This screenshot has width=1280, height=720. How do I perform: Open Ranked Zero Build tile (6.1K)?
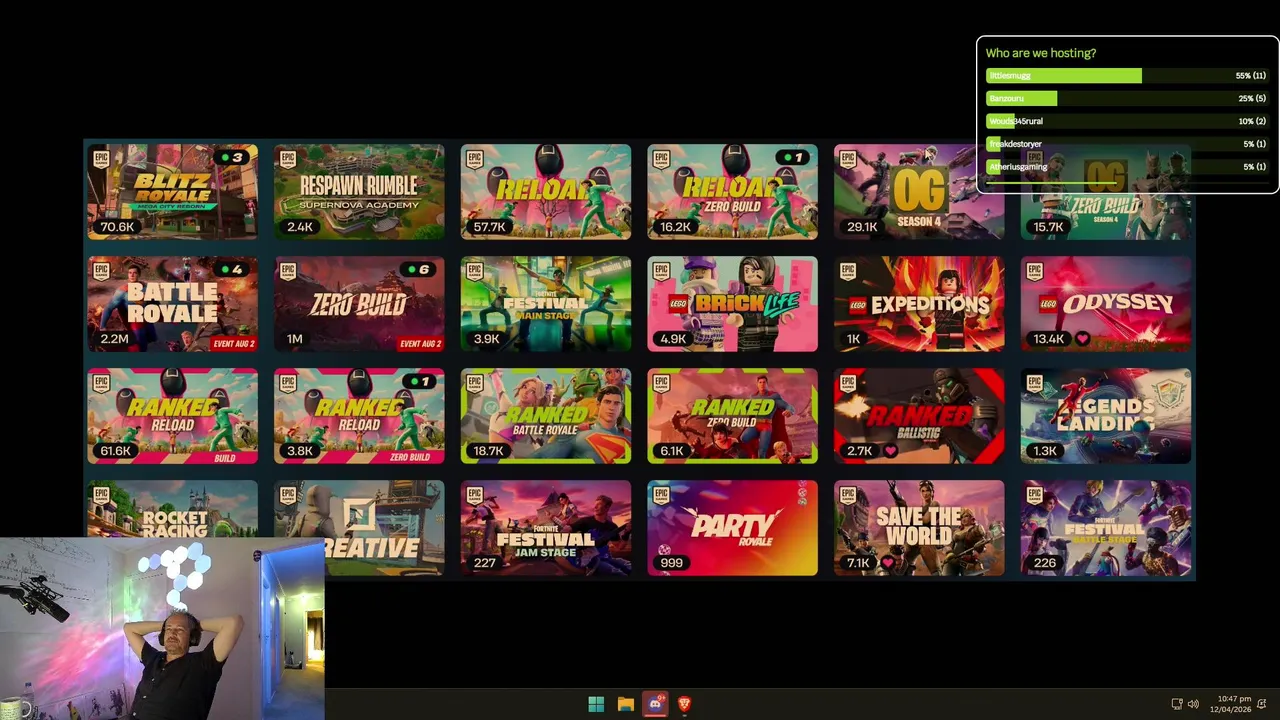(x=732, y=416)
